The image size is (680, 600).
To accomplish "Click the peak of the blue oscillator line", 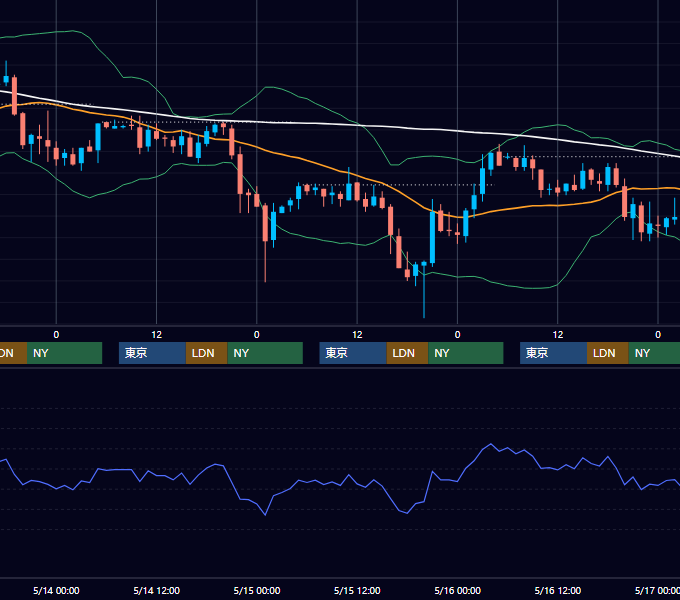I will 490,444.
